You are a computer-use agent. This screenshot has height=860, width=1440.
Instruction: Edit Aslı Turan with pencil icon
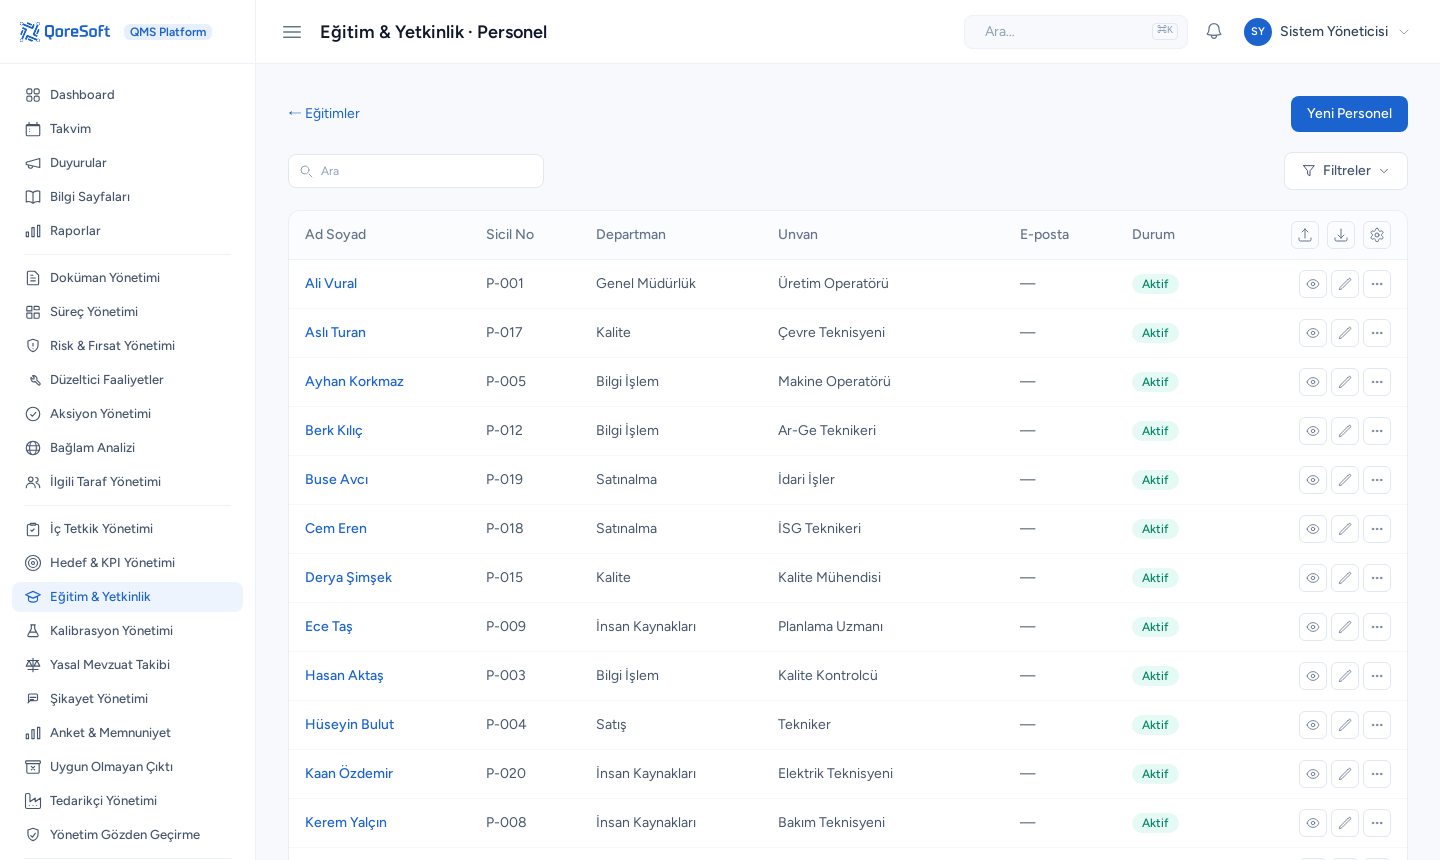click(x=1345, y=333)
